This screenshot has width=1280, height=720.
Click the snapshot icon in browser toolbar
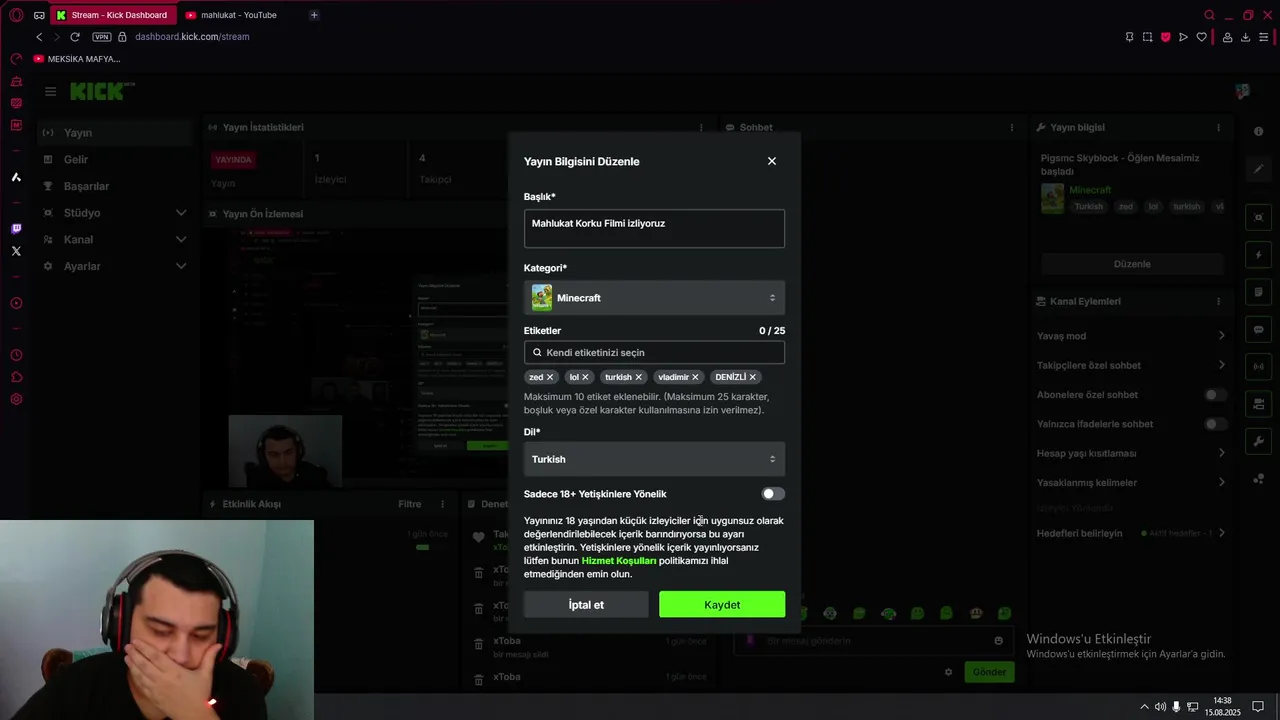coord(1147,37)
